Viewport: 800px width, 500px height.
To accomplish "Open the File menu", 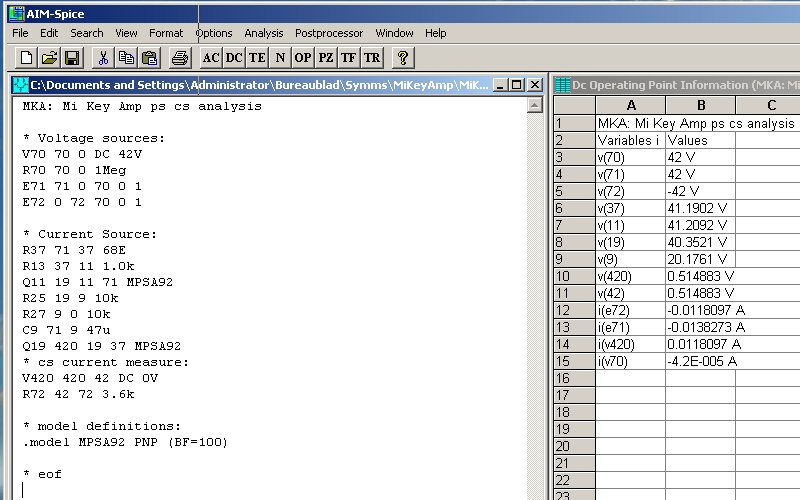I will tap(20, 33).
